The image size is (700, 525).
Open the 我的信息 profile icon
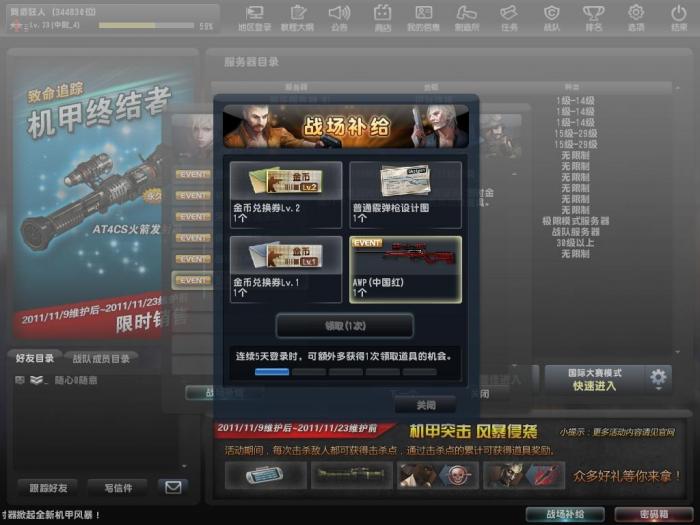coord(423,18)
